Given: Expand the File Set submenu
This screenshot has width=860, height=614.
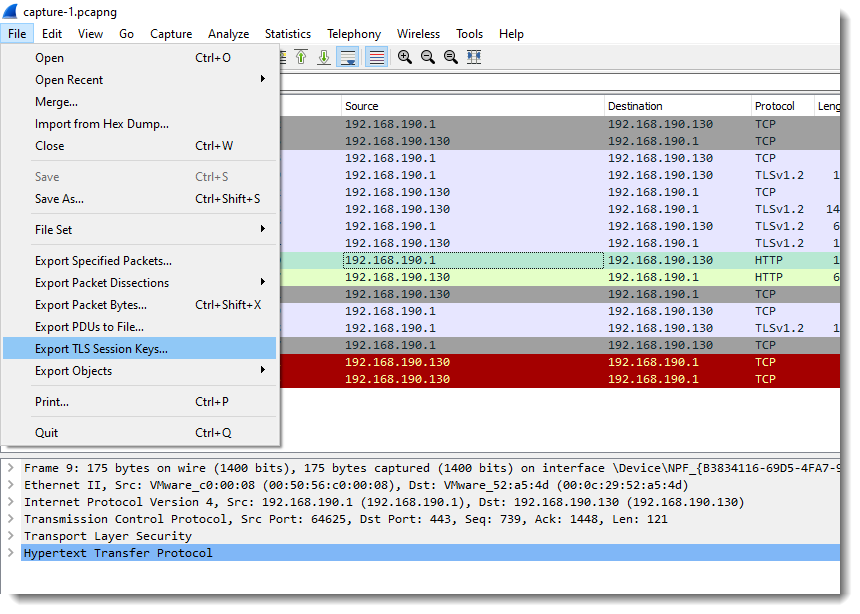Looking at the screenshot, I should click(54, 230).
